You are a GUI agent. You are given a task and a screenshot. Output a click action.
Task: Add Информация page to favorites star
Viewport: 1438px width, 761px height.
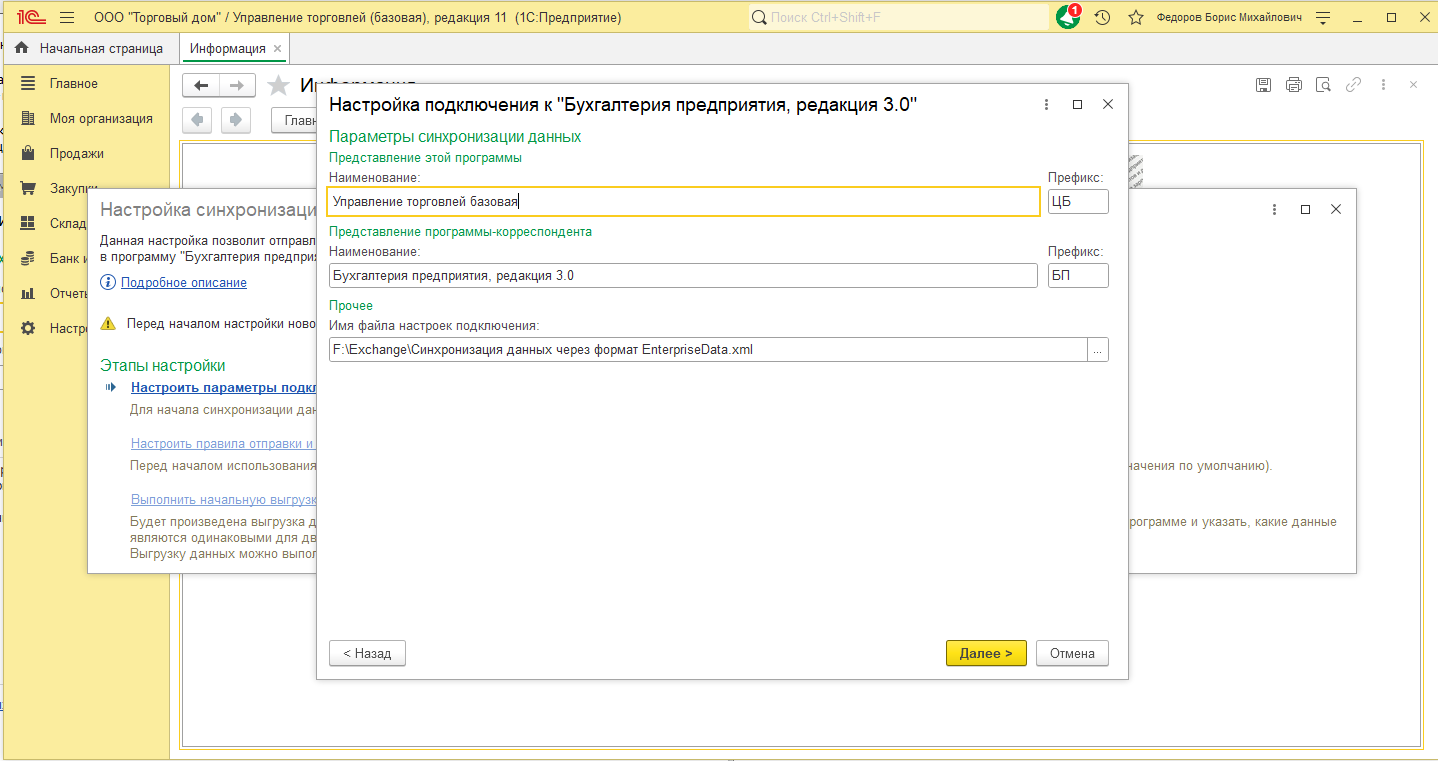278,85
